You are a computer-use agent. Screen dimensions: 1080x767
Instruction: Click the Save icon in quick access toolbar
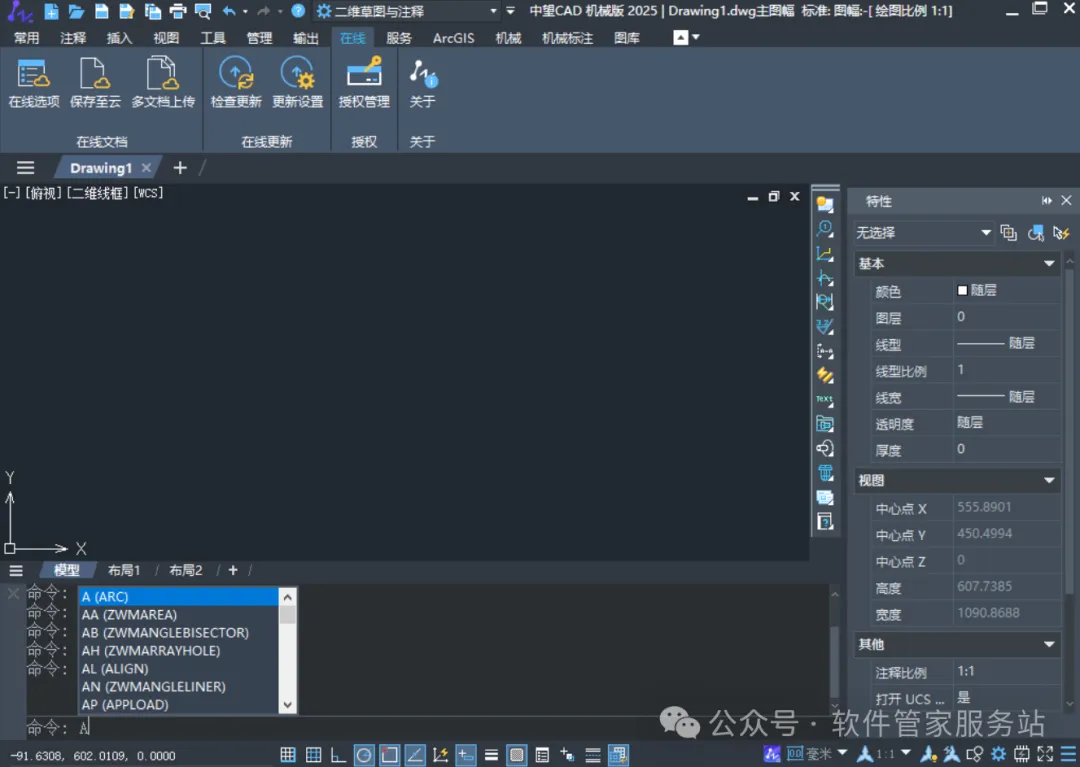[101, 11]
